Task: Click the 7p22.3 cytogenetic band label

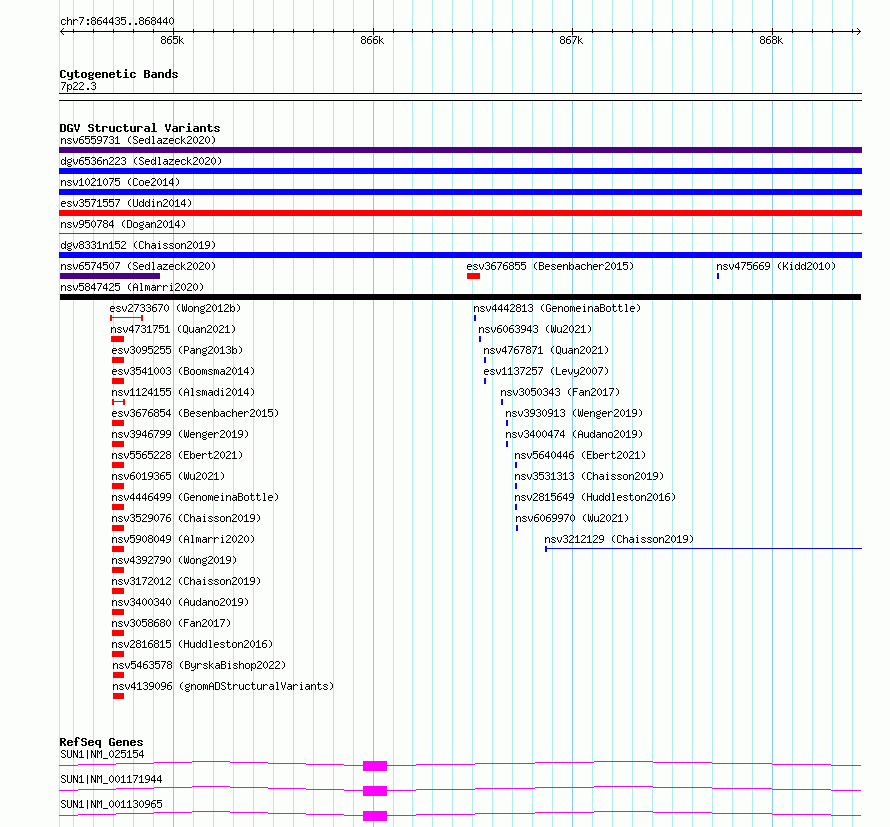Action: [x=78, y=86]
